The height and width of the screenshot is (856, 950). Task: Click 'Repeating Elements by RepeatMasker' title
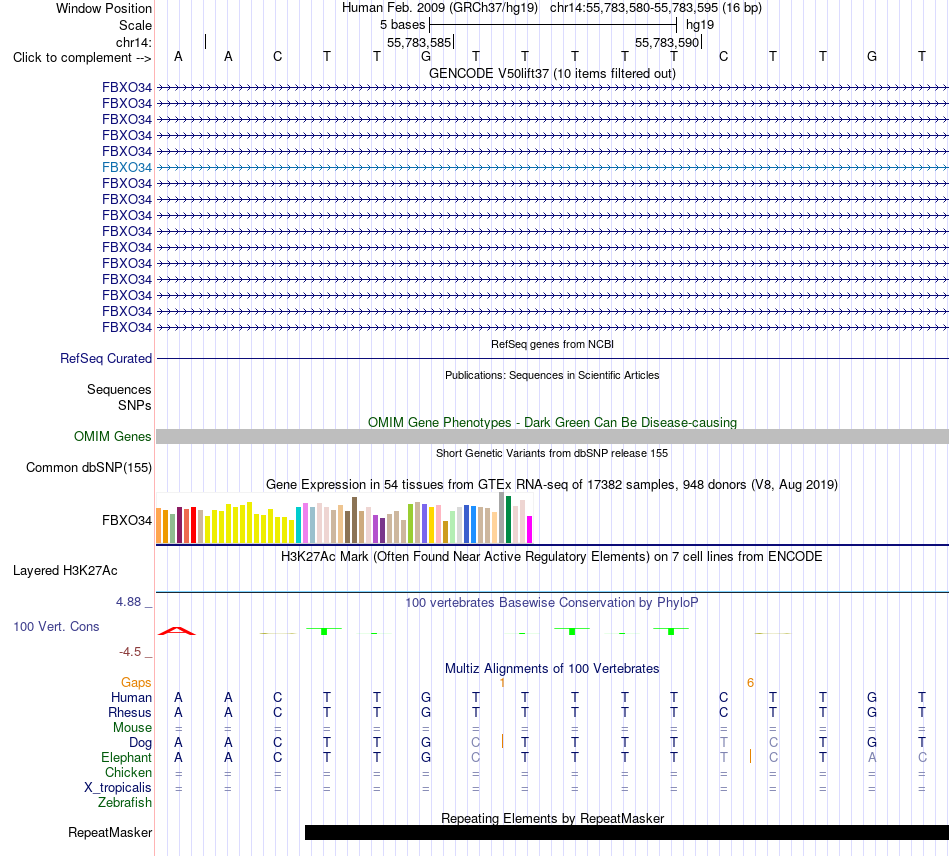pyautogui.click(x=552, y=818)
